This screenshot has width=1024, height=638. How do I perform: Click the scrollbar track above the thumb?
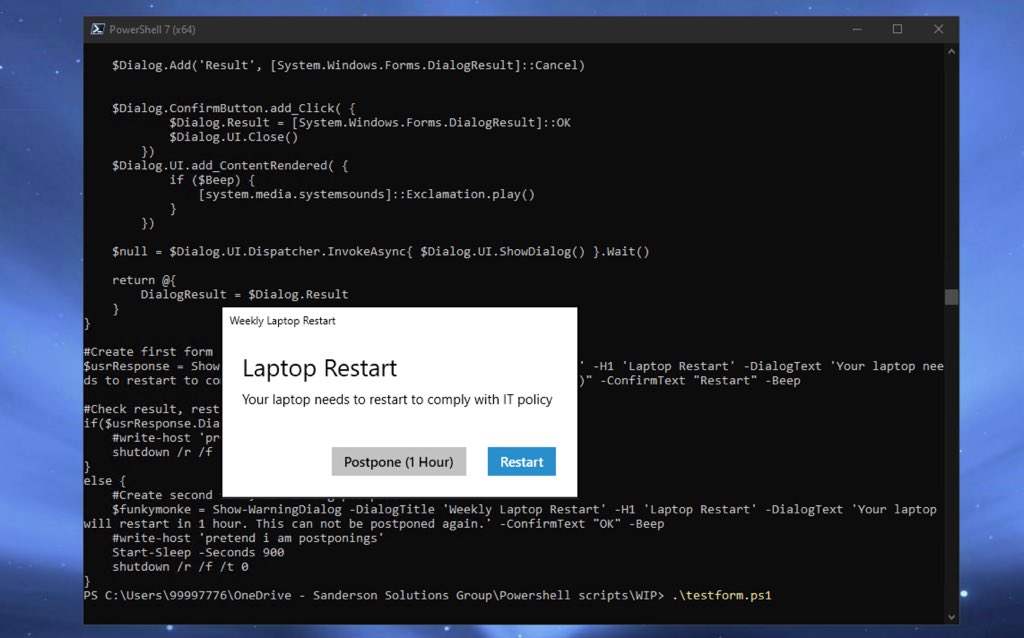tap(951, 170)
